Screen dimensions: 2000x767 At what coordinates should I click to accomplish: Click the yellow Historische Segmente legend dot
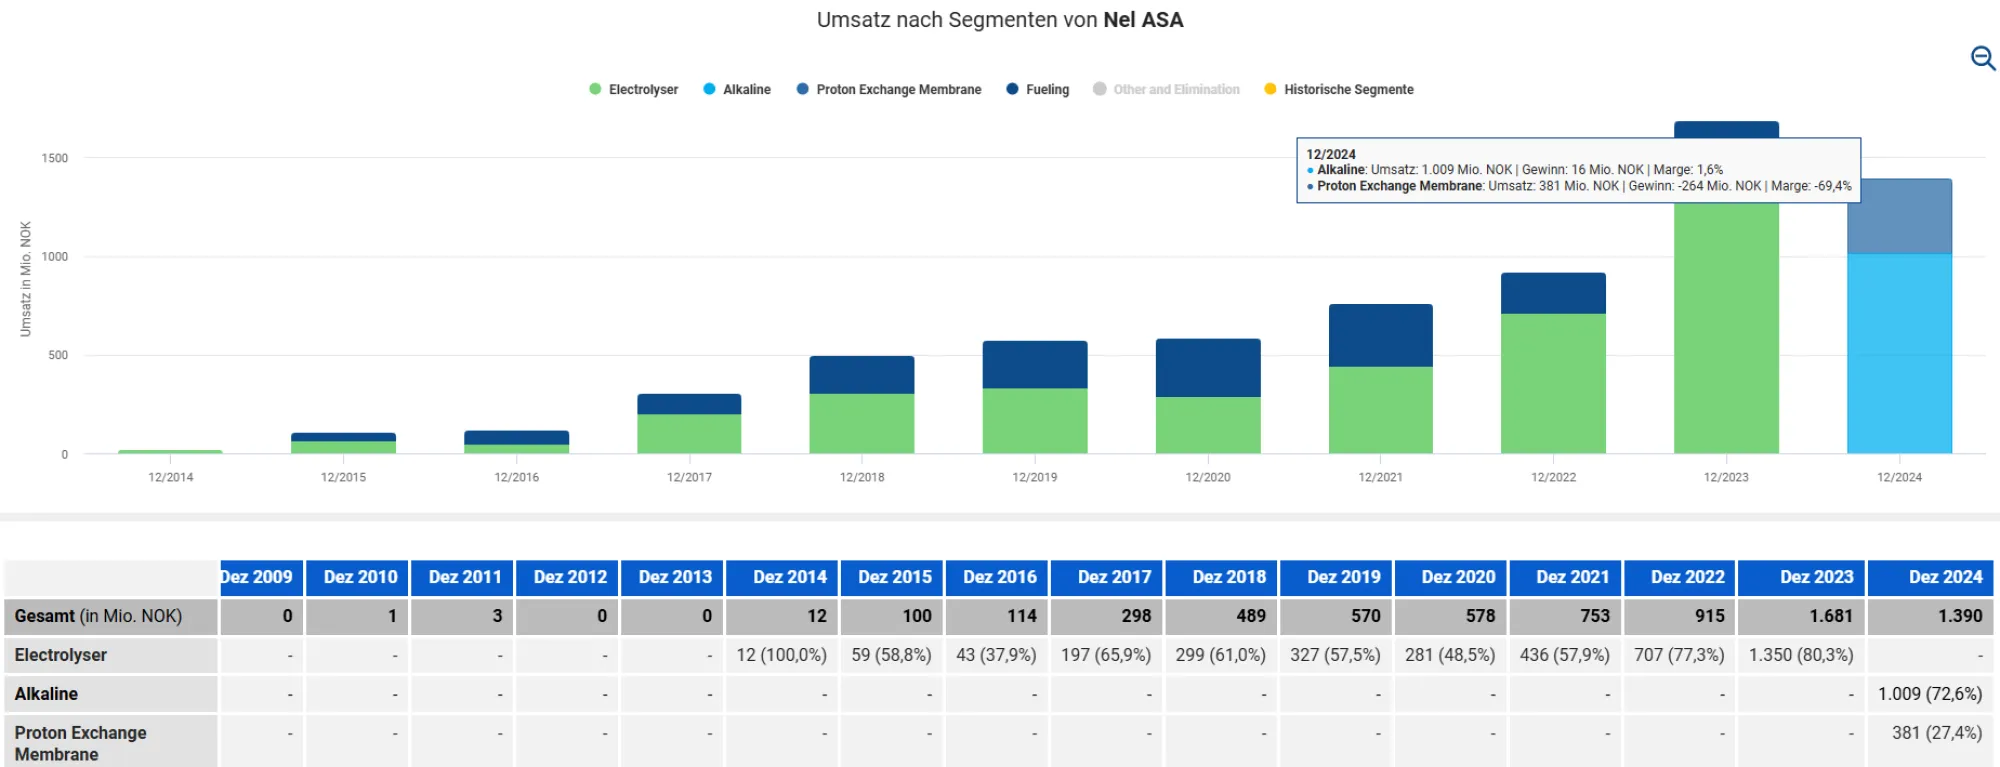1270,89
